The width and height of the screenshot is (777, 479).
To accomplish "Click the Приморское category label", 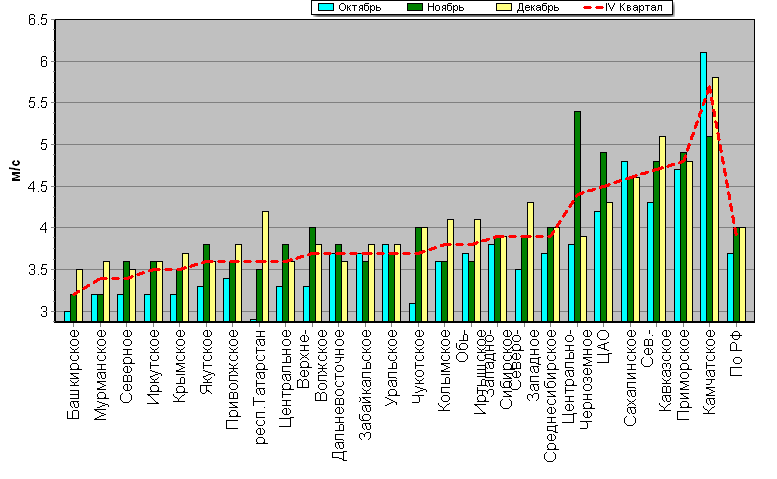I will (683, 375).
